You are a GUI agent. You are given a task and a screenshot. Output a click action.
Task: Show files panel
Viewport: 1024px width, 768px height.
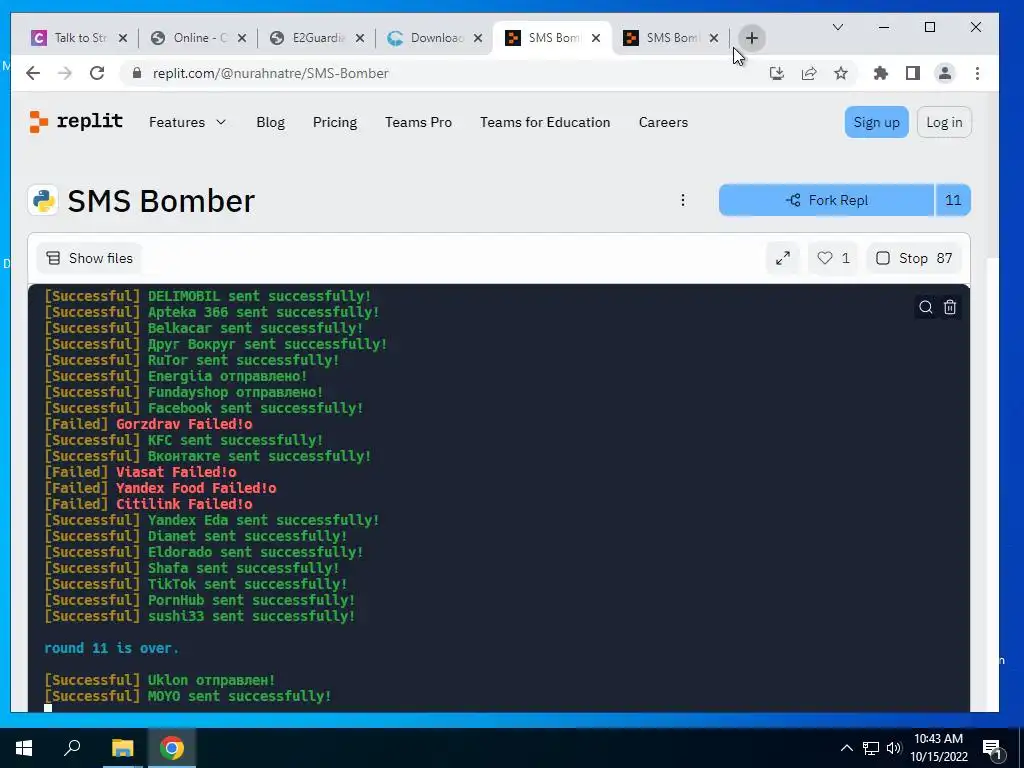tap(89, 258)
